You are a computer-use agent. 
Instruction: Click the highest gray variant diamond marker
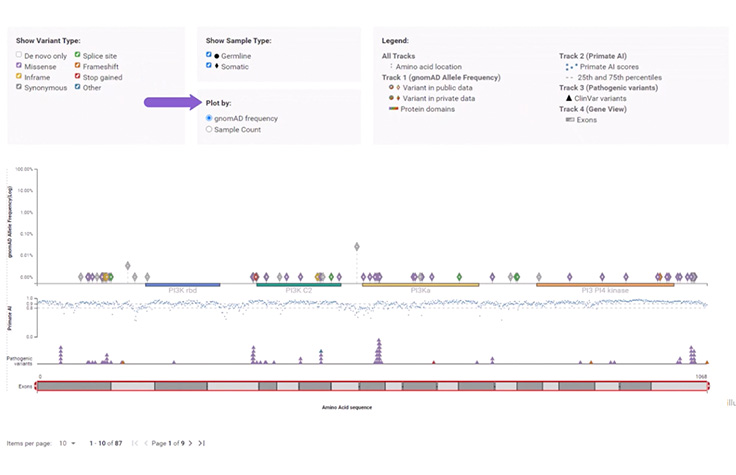pos(356,246)
